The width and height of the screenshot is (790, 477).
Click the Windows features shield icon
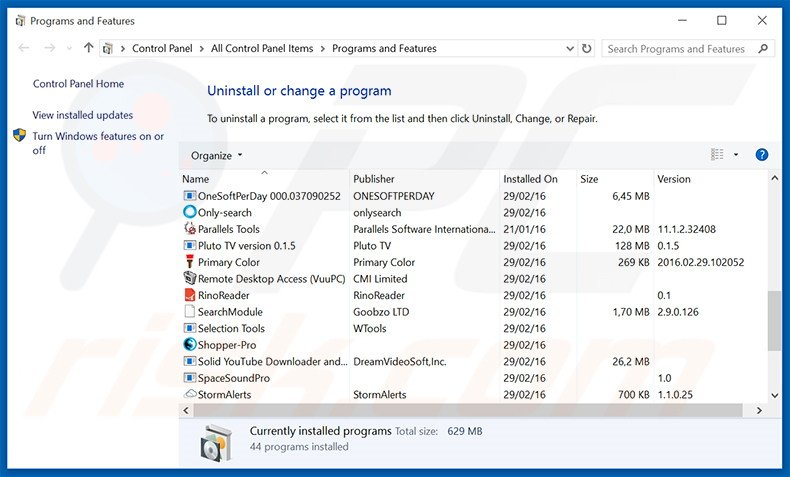click(19, 135)
